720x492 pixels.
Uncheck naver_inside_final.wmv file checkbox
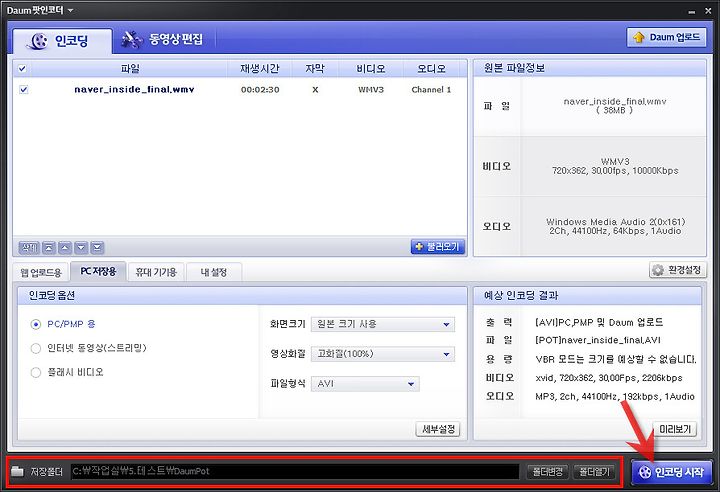(x=24, y=90)
